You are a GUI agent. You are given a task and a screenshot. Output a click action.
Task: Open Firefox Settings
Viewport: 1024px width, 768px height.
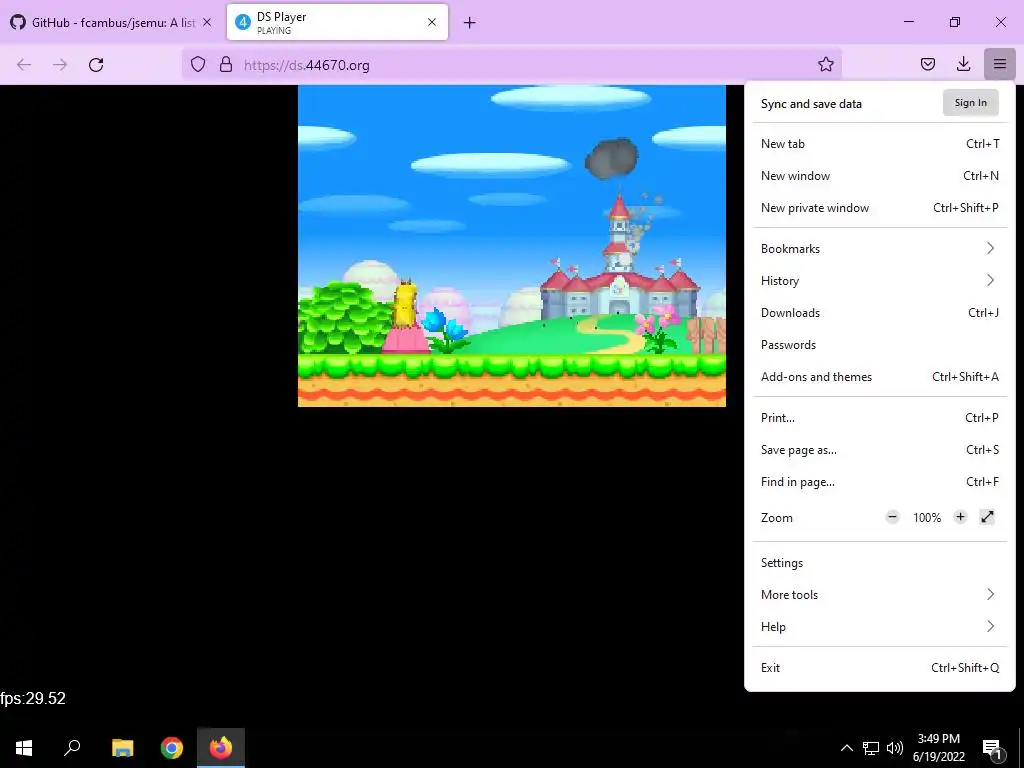pyautogui.click(x=880, y=563)
